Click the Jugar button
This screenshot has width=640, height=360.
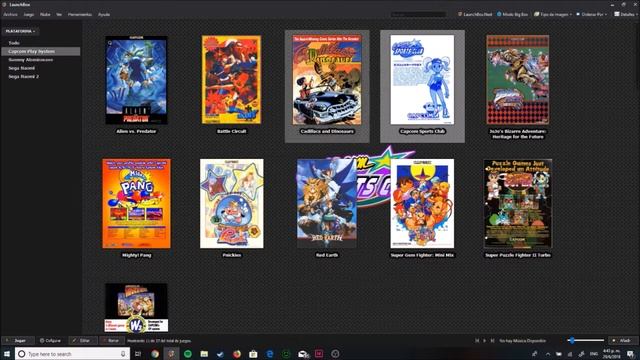(18, 340)
